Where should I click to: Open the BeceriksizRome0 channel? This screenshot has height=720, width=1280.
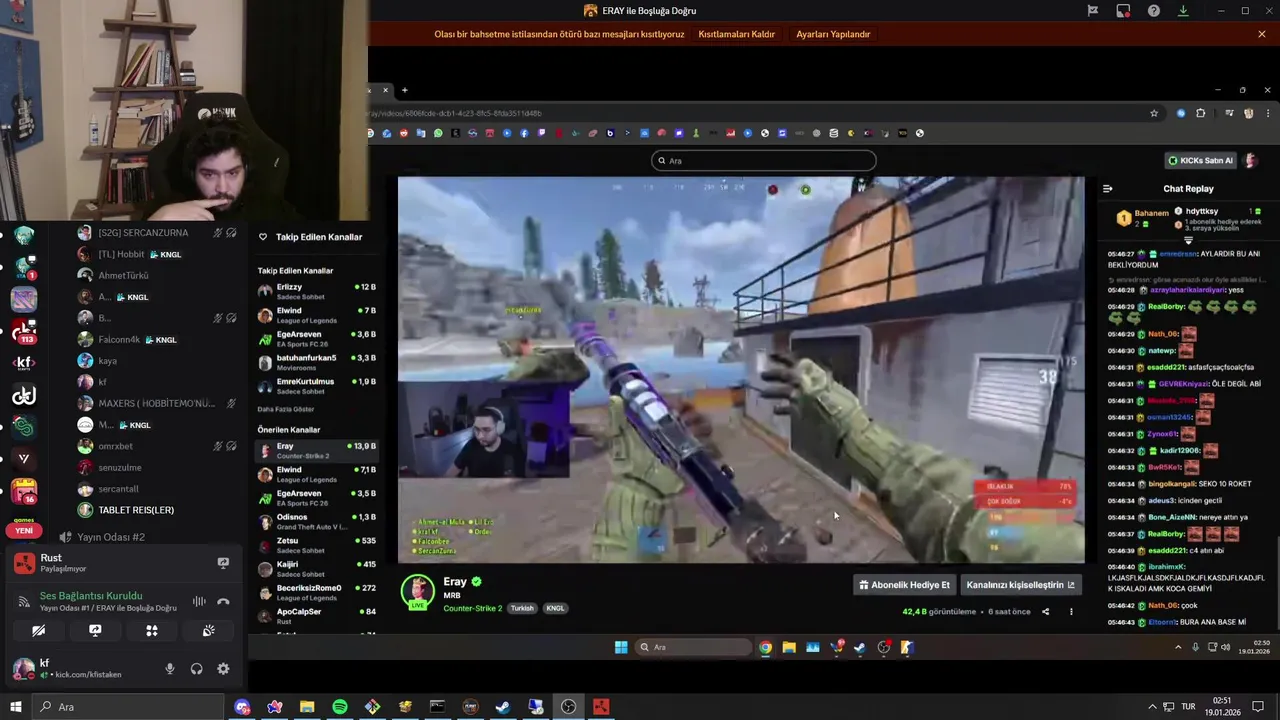pyautogui.click(x=316, y=592)
